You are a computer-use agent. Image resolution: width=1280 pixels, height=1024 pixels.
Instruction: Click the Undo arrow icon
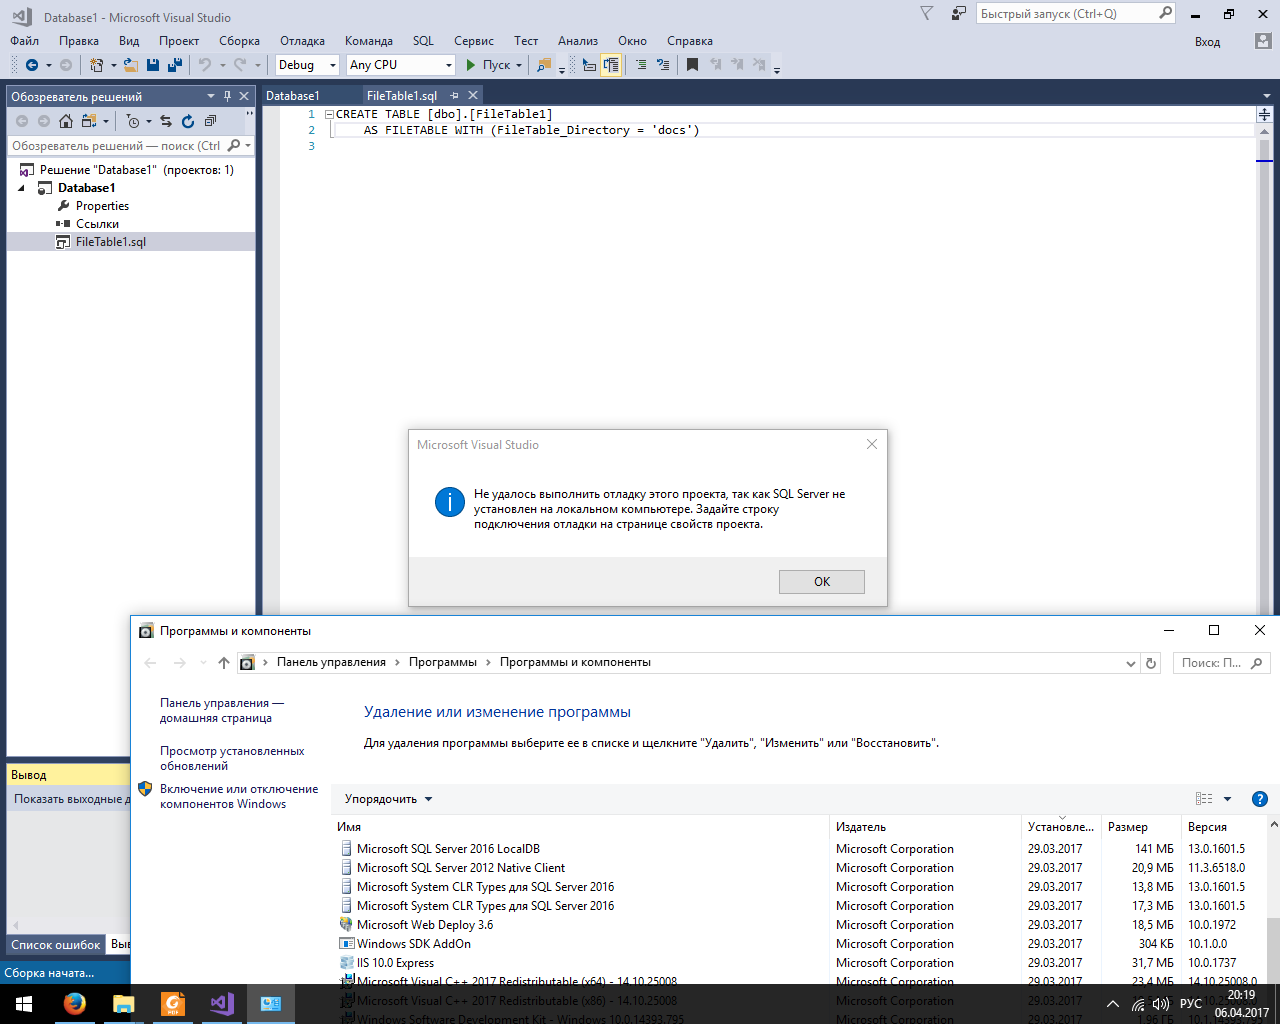tap(205, 65)
